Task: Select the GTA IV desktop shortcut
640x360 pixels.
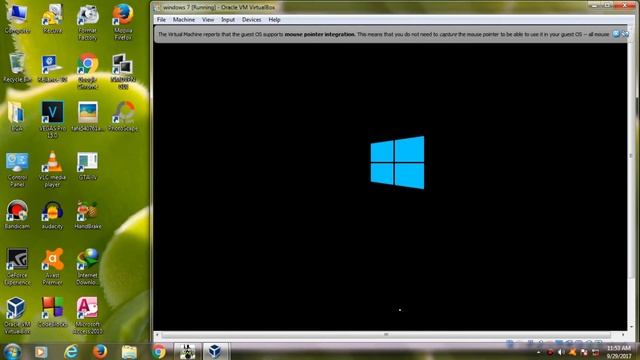Action: click(x=88, y=166)
